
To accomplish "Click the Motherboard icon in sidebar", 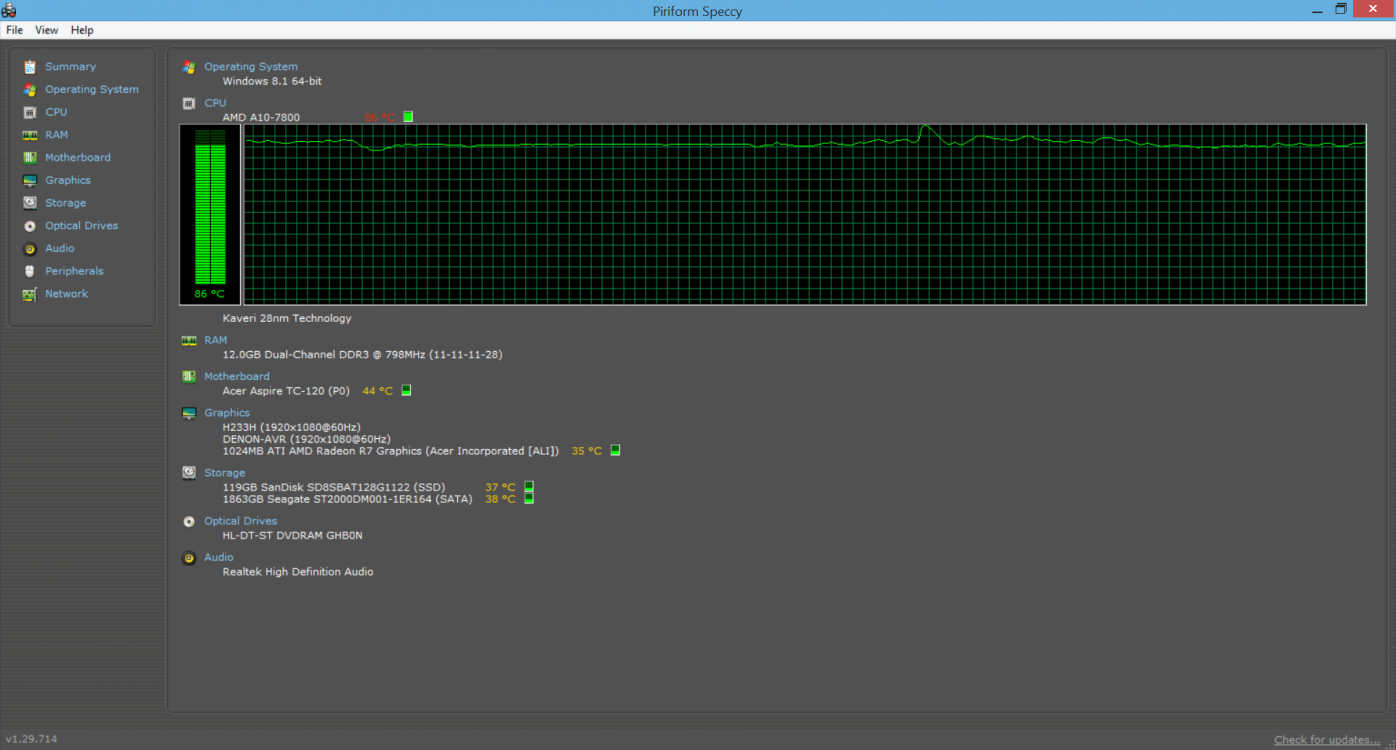I will coord(30,158).
